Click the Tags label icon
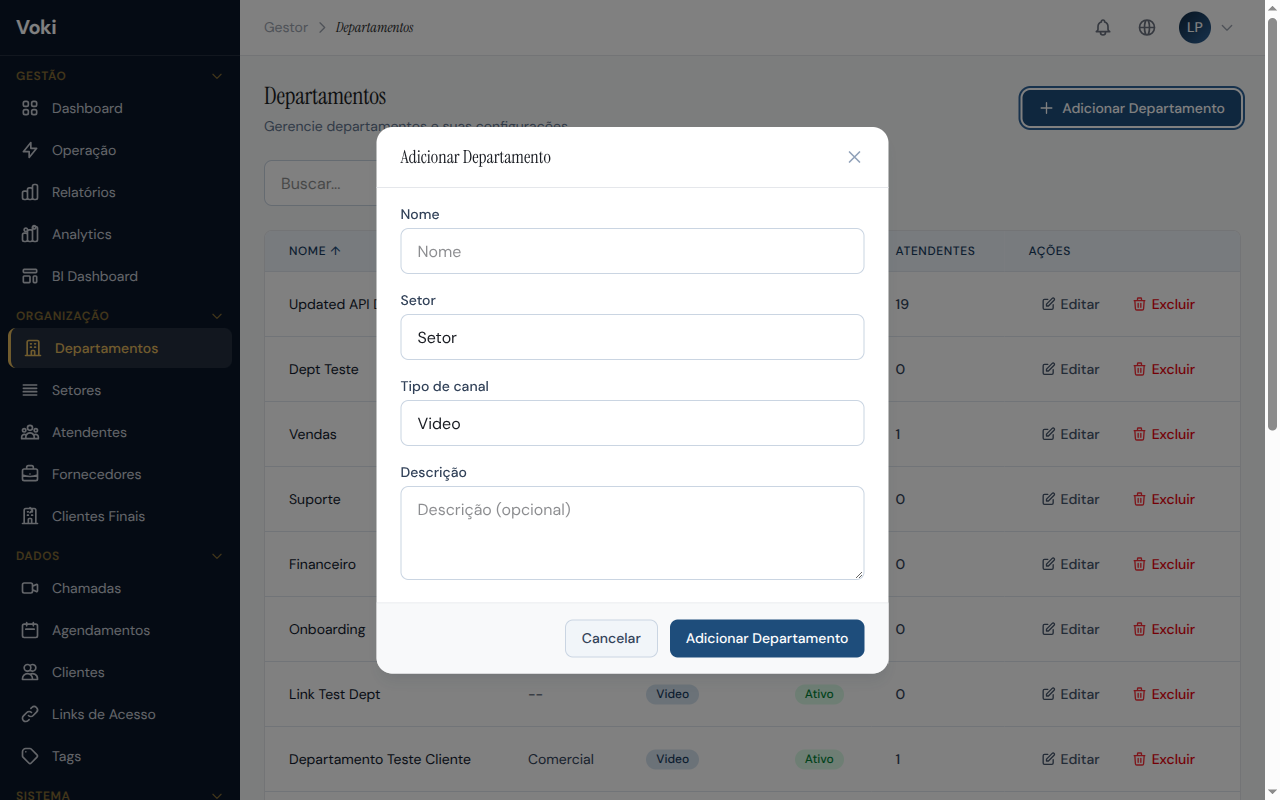 [x=30, y=756]
